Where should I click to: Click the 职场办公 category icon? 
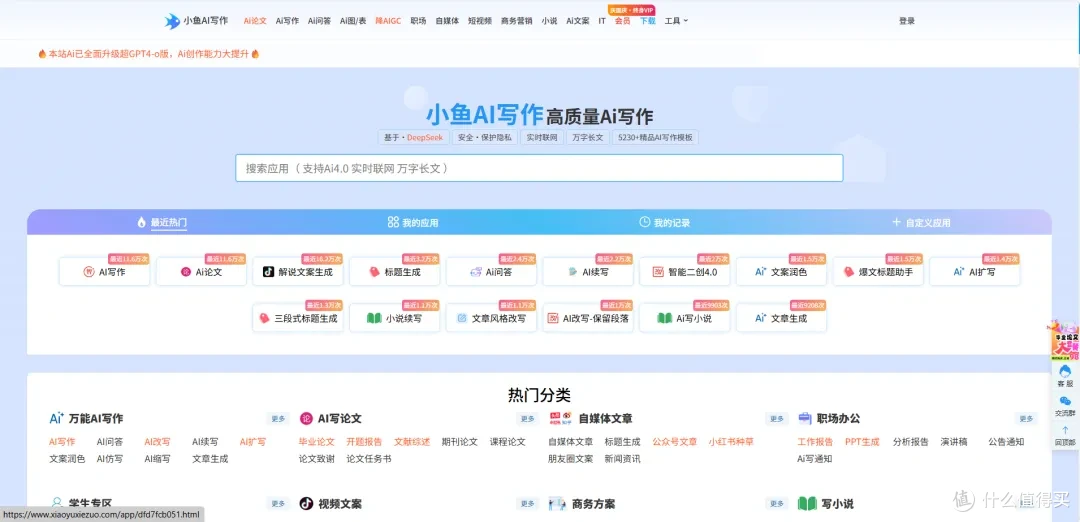(804, 418)
